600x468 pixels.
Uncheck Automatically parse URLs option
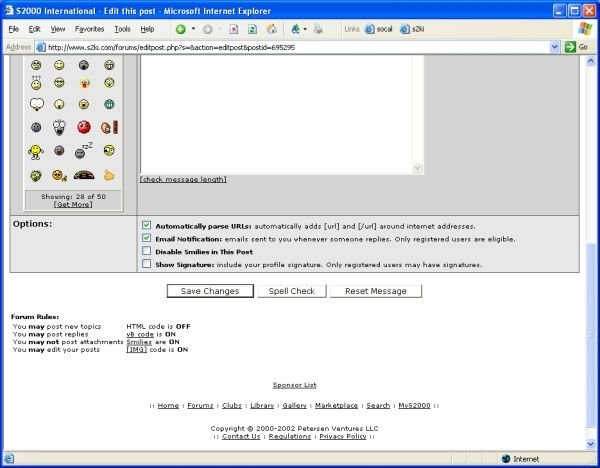click(146, 226)
